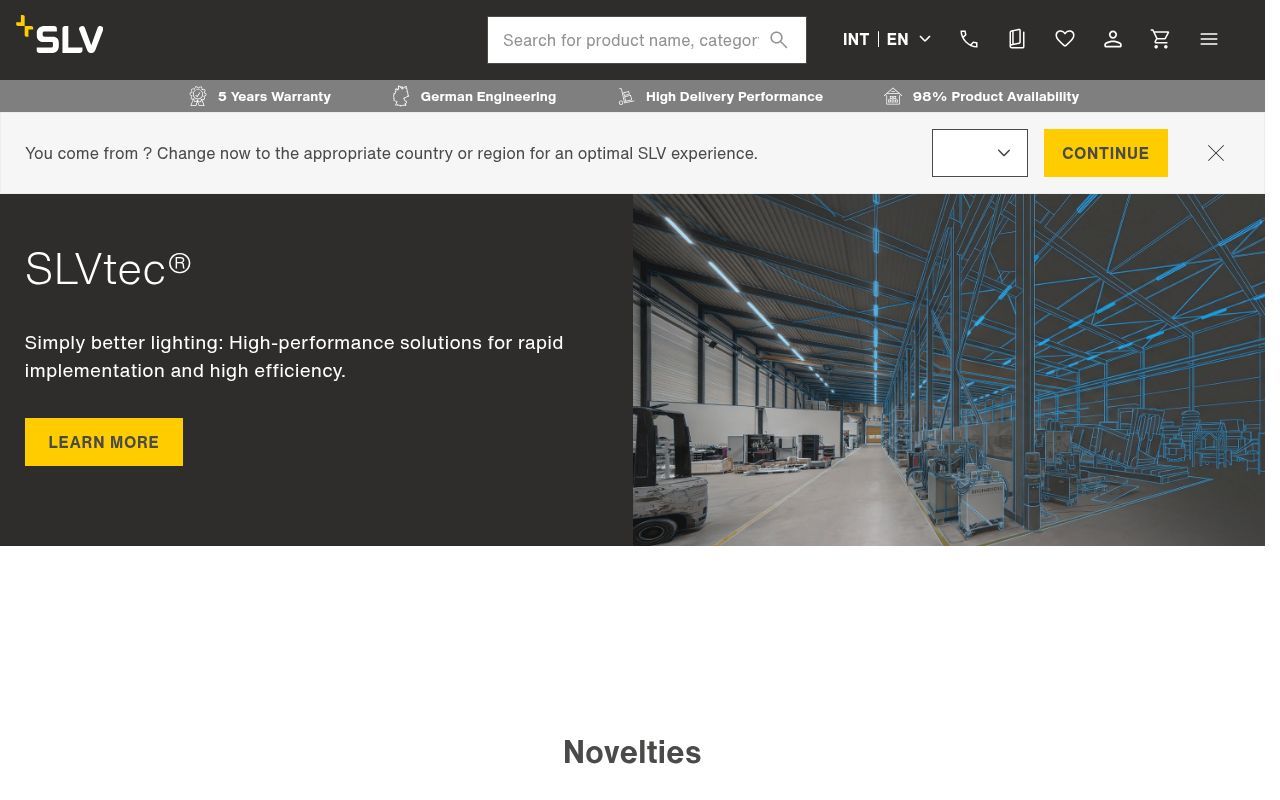Open the hamburger menu

click(1209, 39)
